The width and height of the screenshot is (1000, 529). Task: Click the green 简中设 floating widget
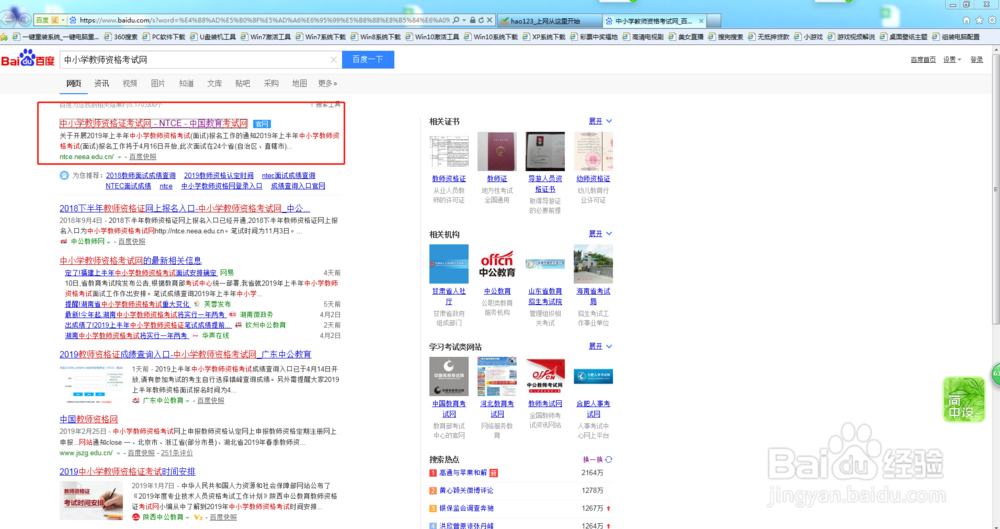964,400
